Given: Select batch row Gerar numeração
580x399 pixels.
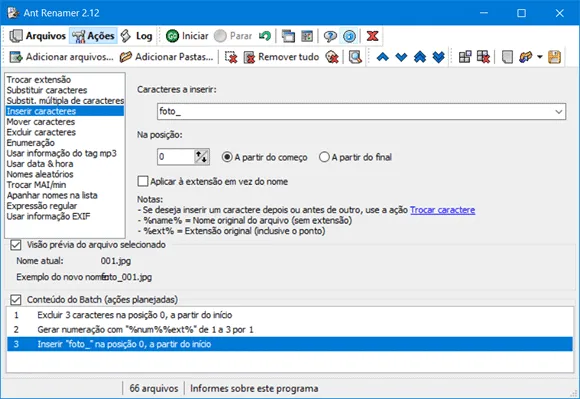Looking at the screenshot, I should (x=290, y=329).
